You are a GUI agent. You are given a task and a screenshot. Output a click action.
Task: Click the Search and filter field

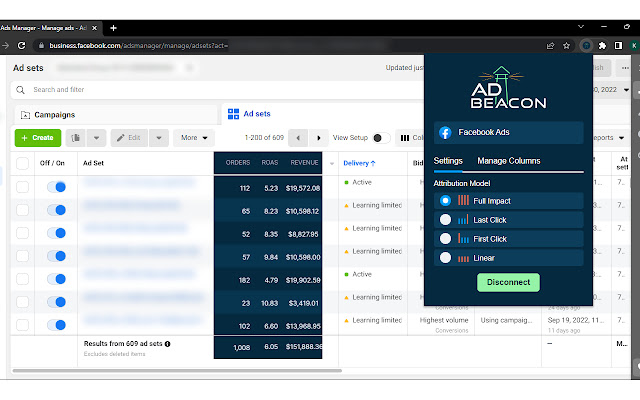218,90
